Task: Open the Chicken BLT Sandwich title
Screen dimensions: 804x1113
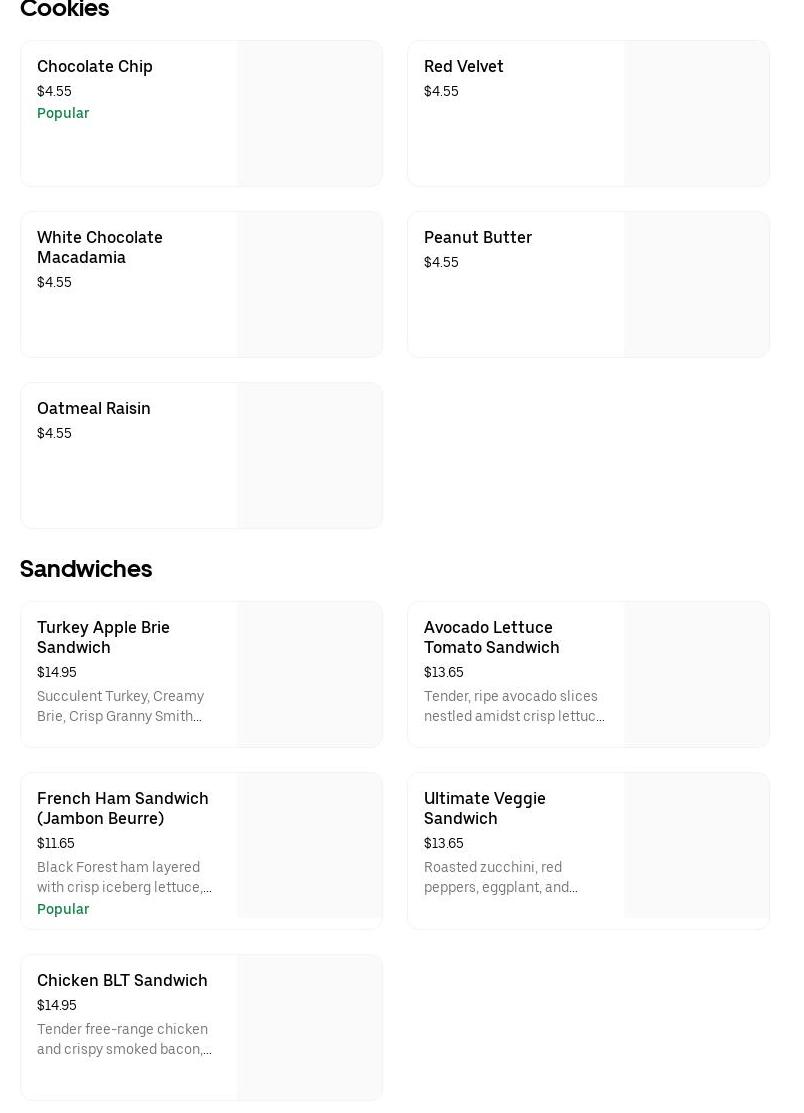Action: click(x=122, y=980)
